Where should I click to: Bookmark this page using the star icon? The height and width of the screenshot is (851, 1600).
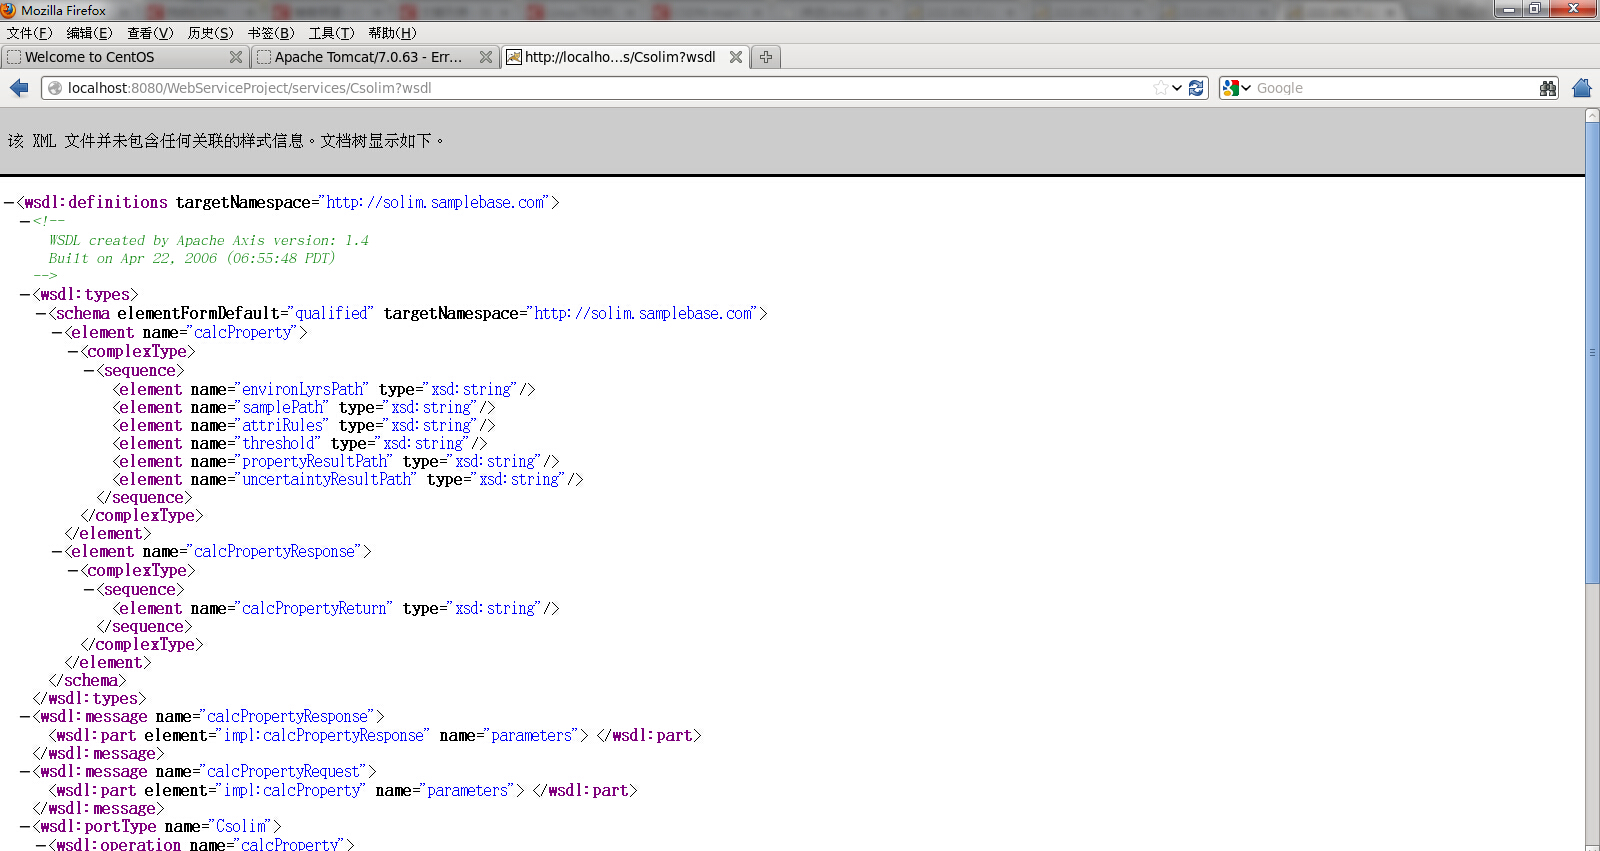1160,88
